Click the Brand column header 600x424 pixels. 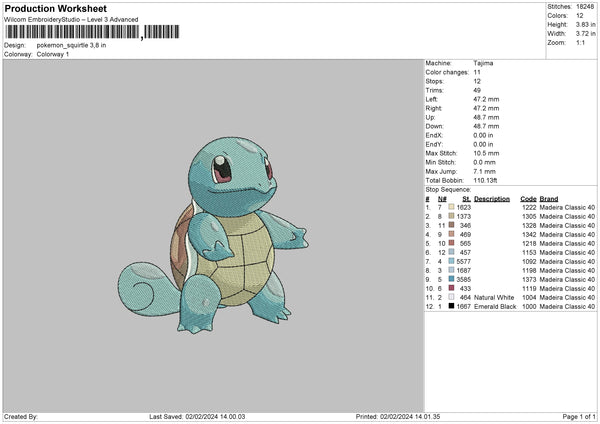click(549, 198)
